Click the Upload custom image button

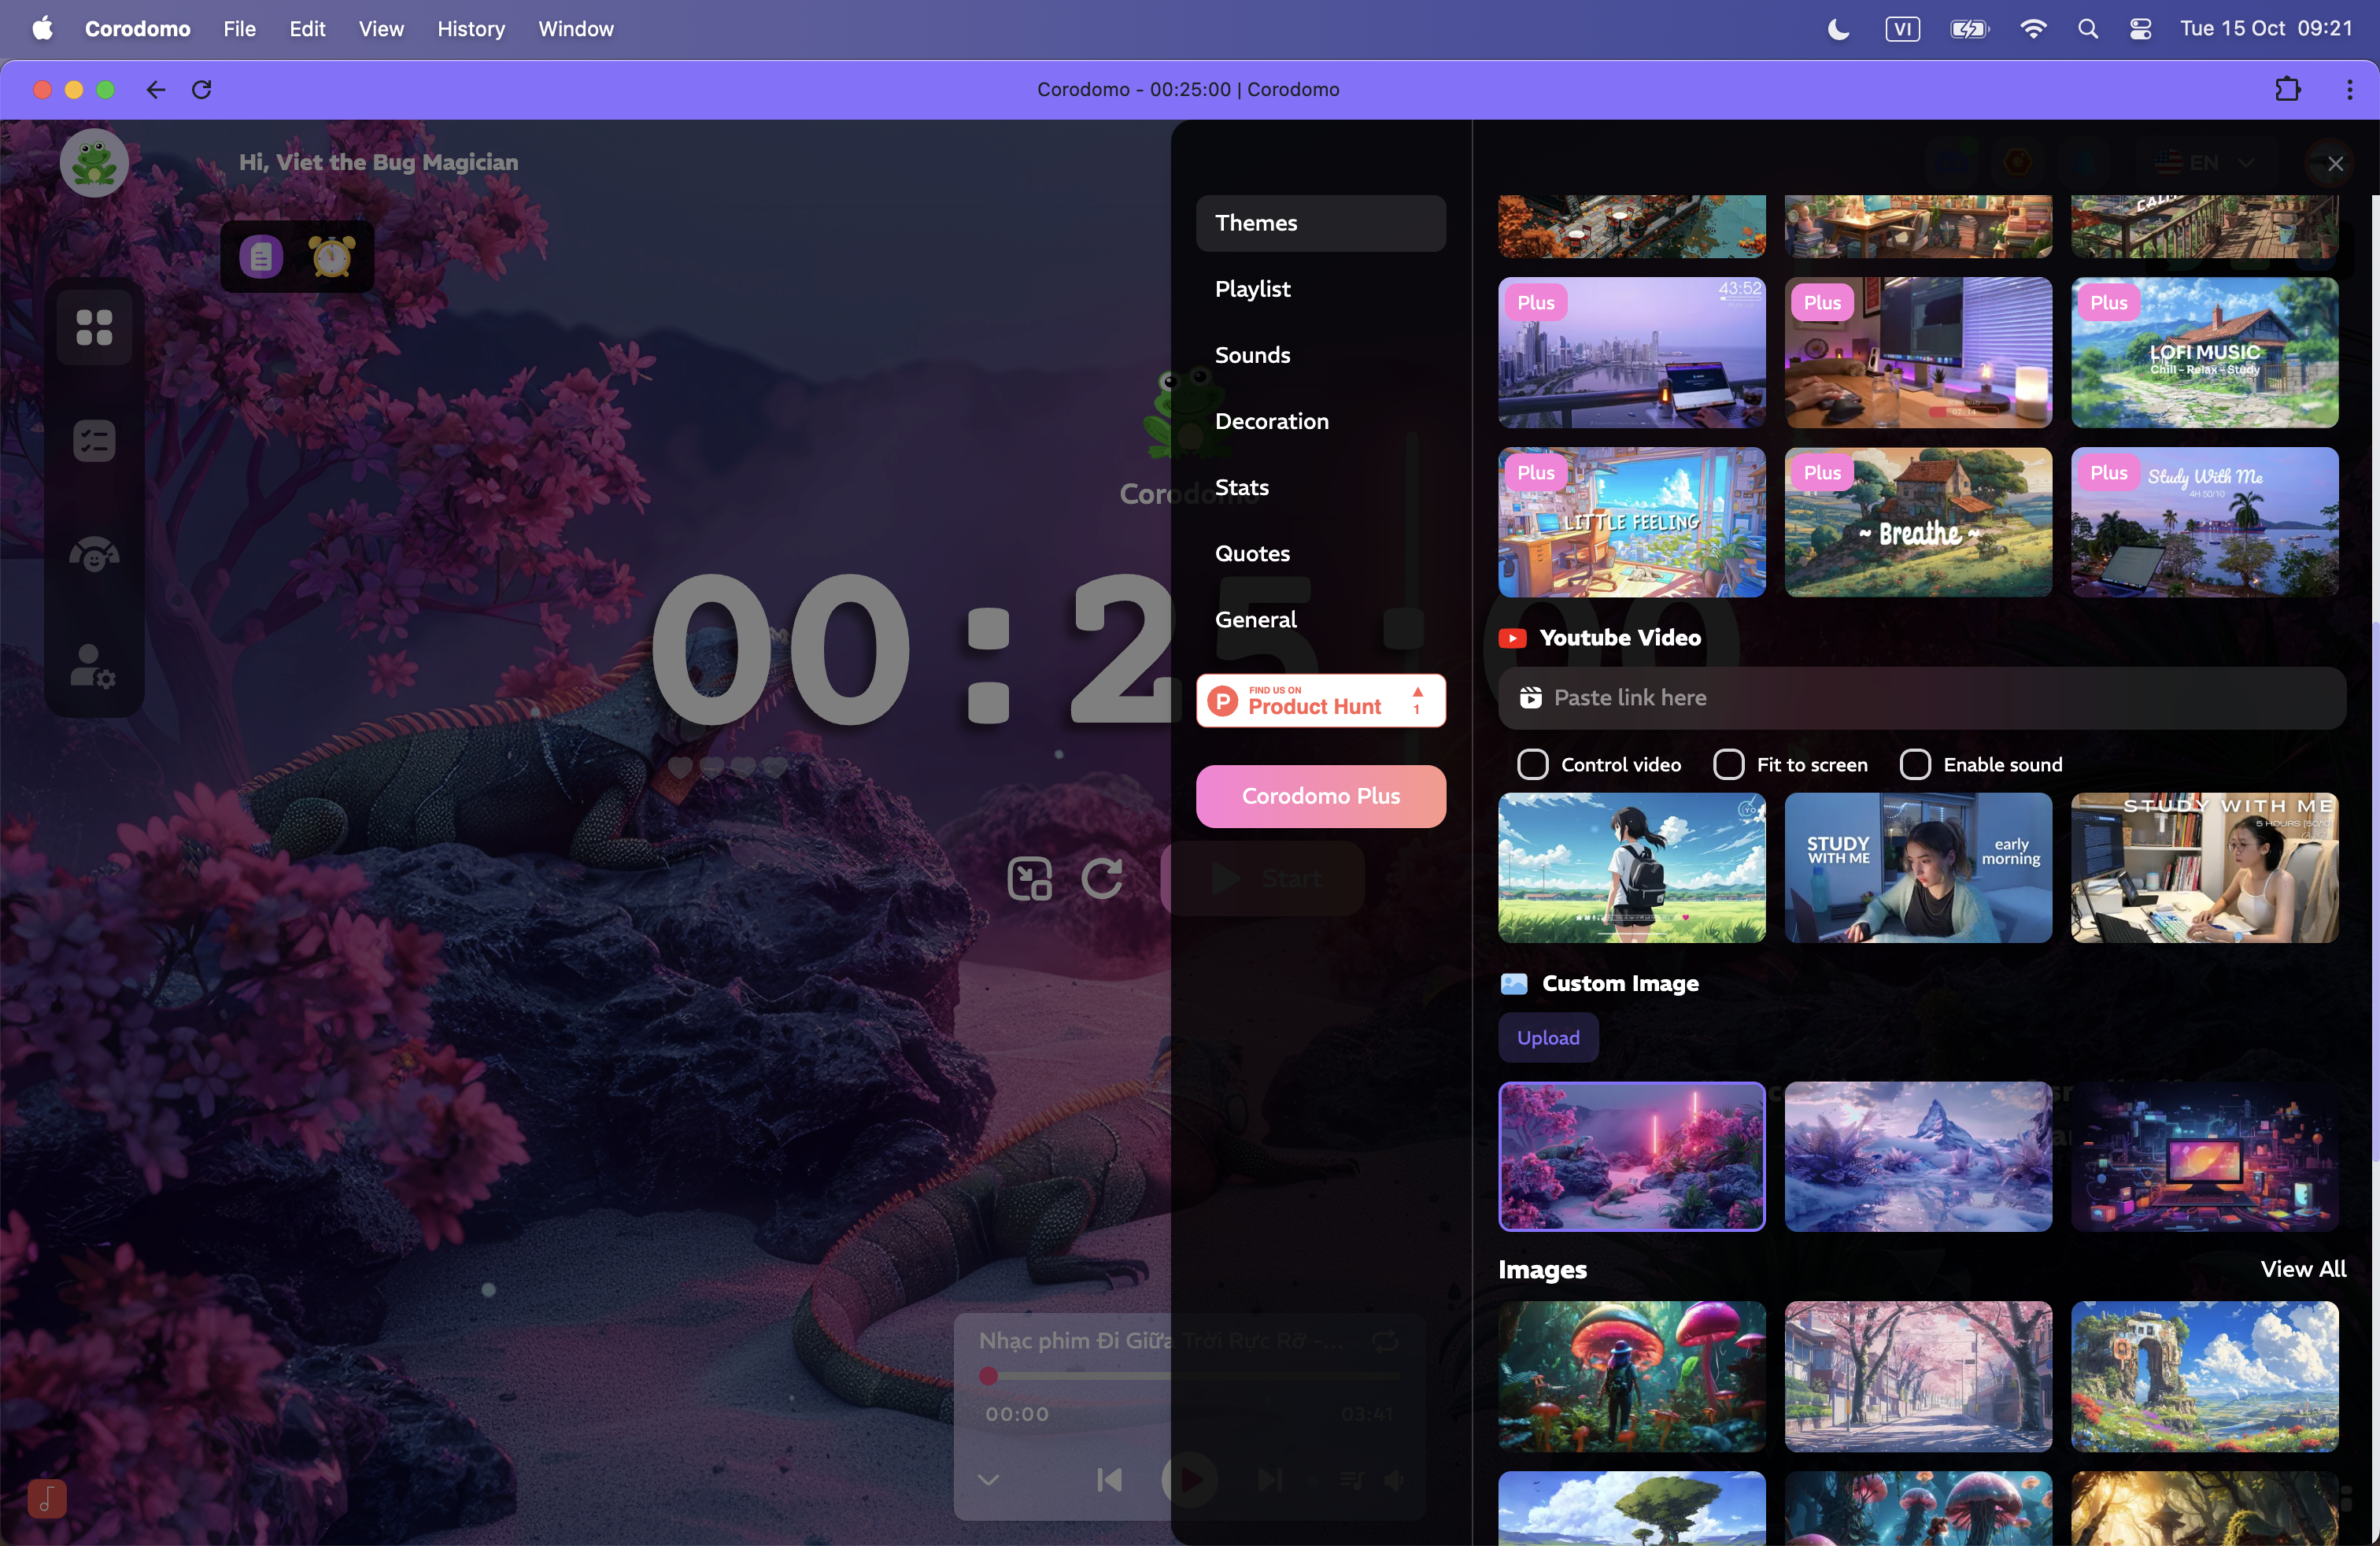pos(1548,1038)
